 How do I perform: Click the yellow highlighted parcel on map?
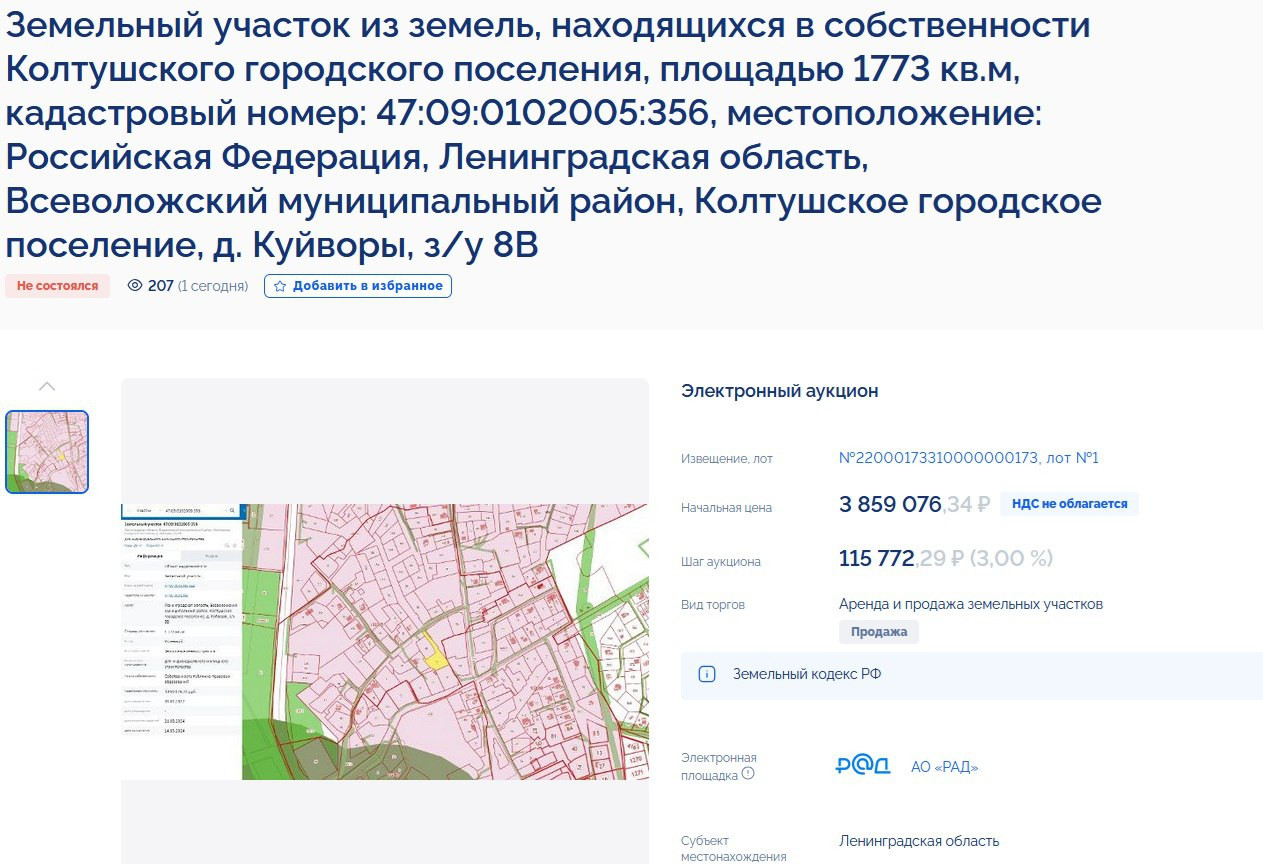(x=435, y=658)
